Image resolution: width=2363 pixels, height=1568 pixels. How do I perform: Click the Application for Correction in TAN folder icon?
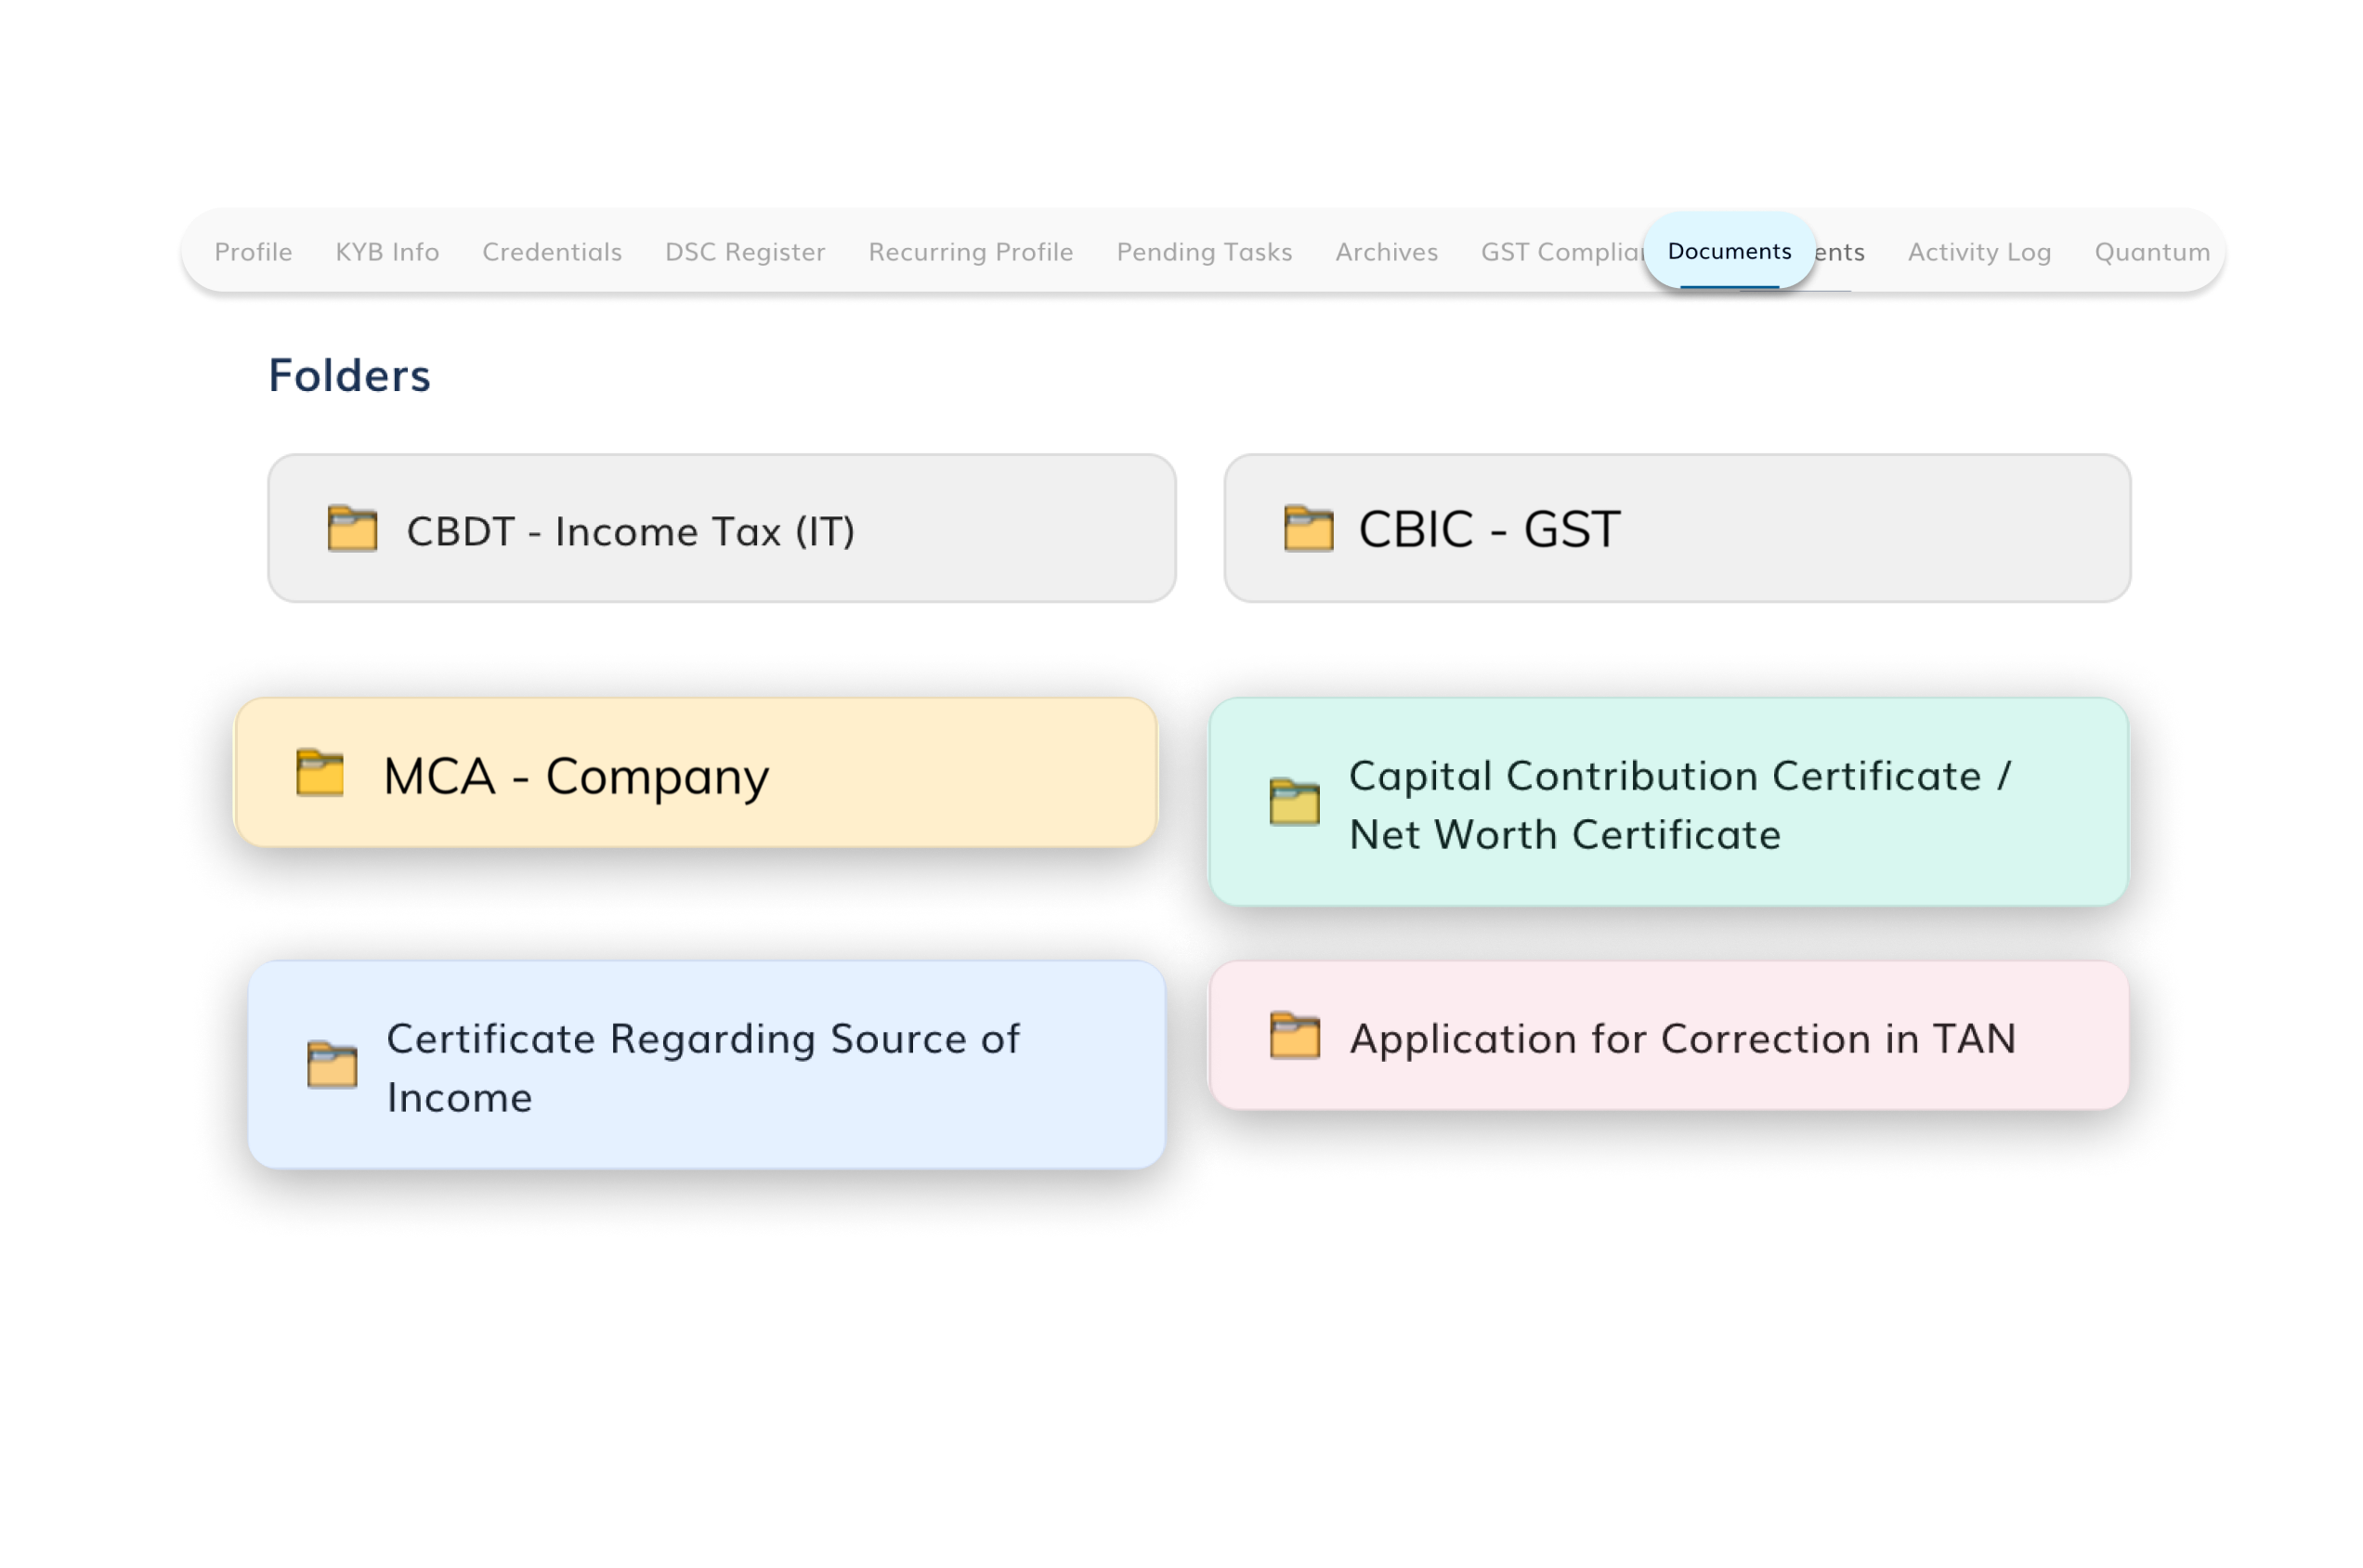(x=1294, y=1036)
